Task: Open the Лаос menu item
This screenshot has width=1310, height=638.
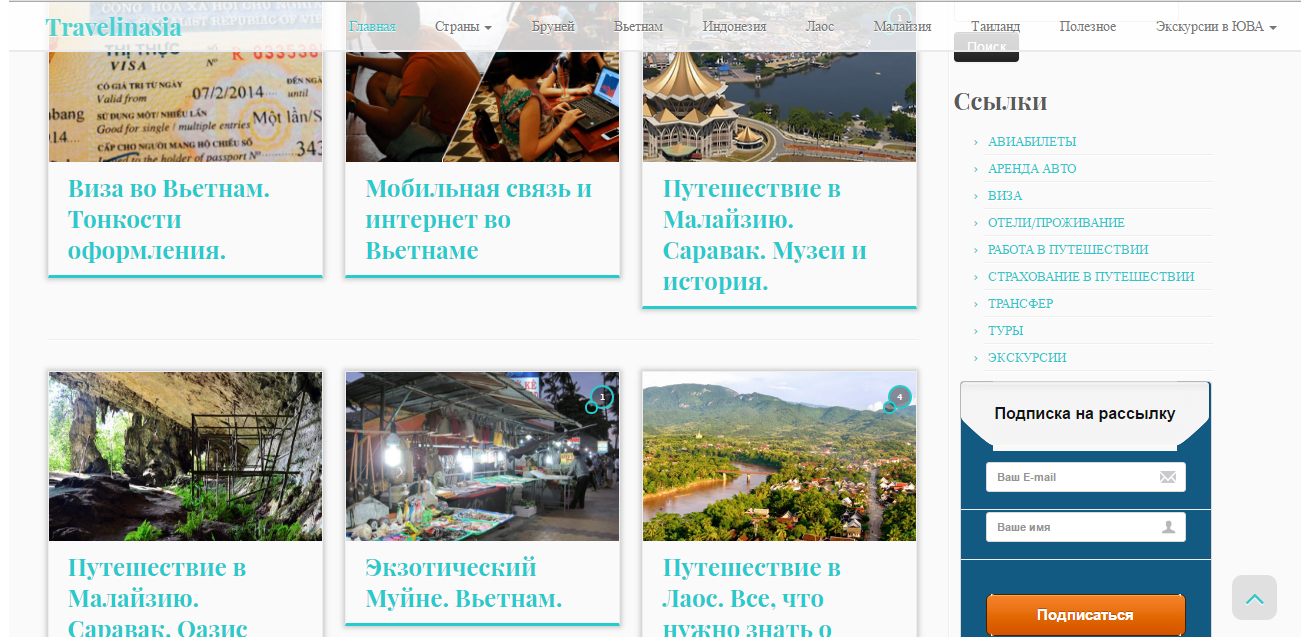Action: click(820, 27)
